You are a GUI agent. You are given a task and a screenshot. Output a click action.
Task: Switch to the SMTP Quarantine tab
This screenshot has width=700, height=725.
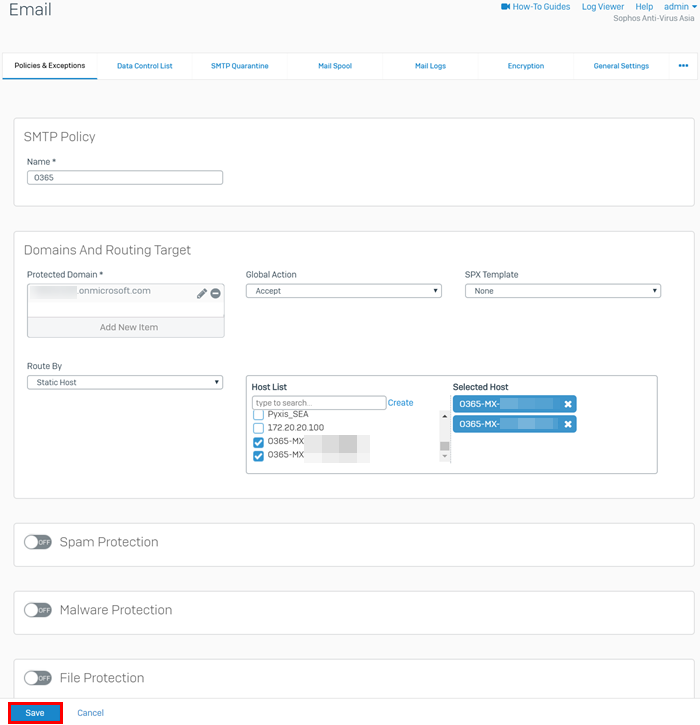(239, 66)
